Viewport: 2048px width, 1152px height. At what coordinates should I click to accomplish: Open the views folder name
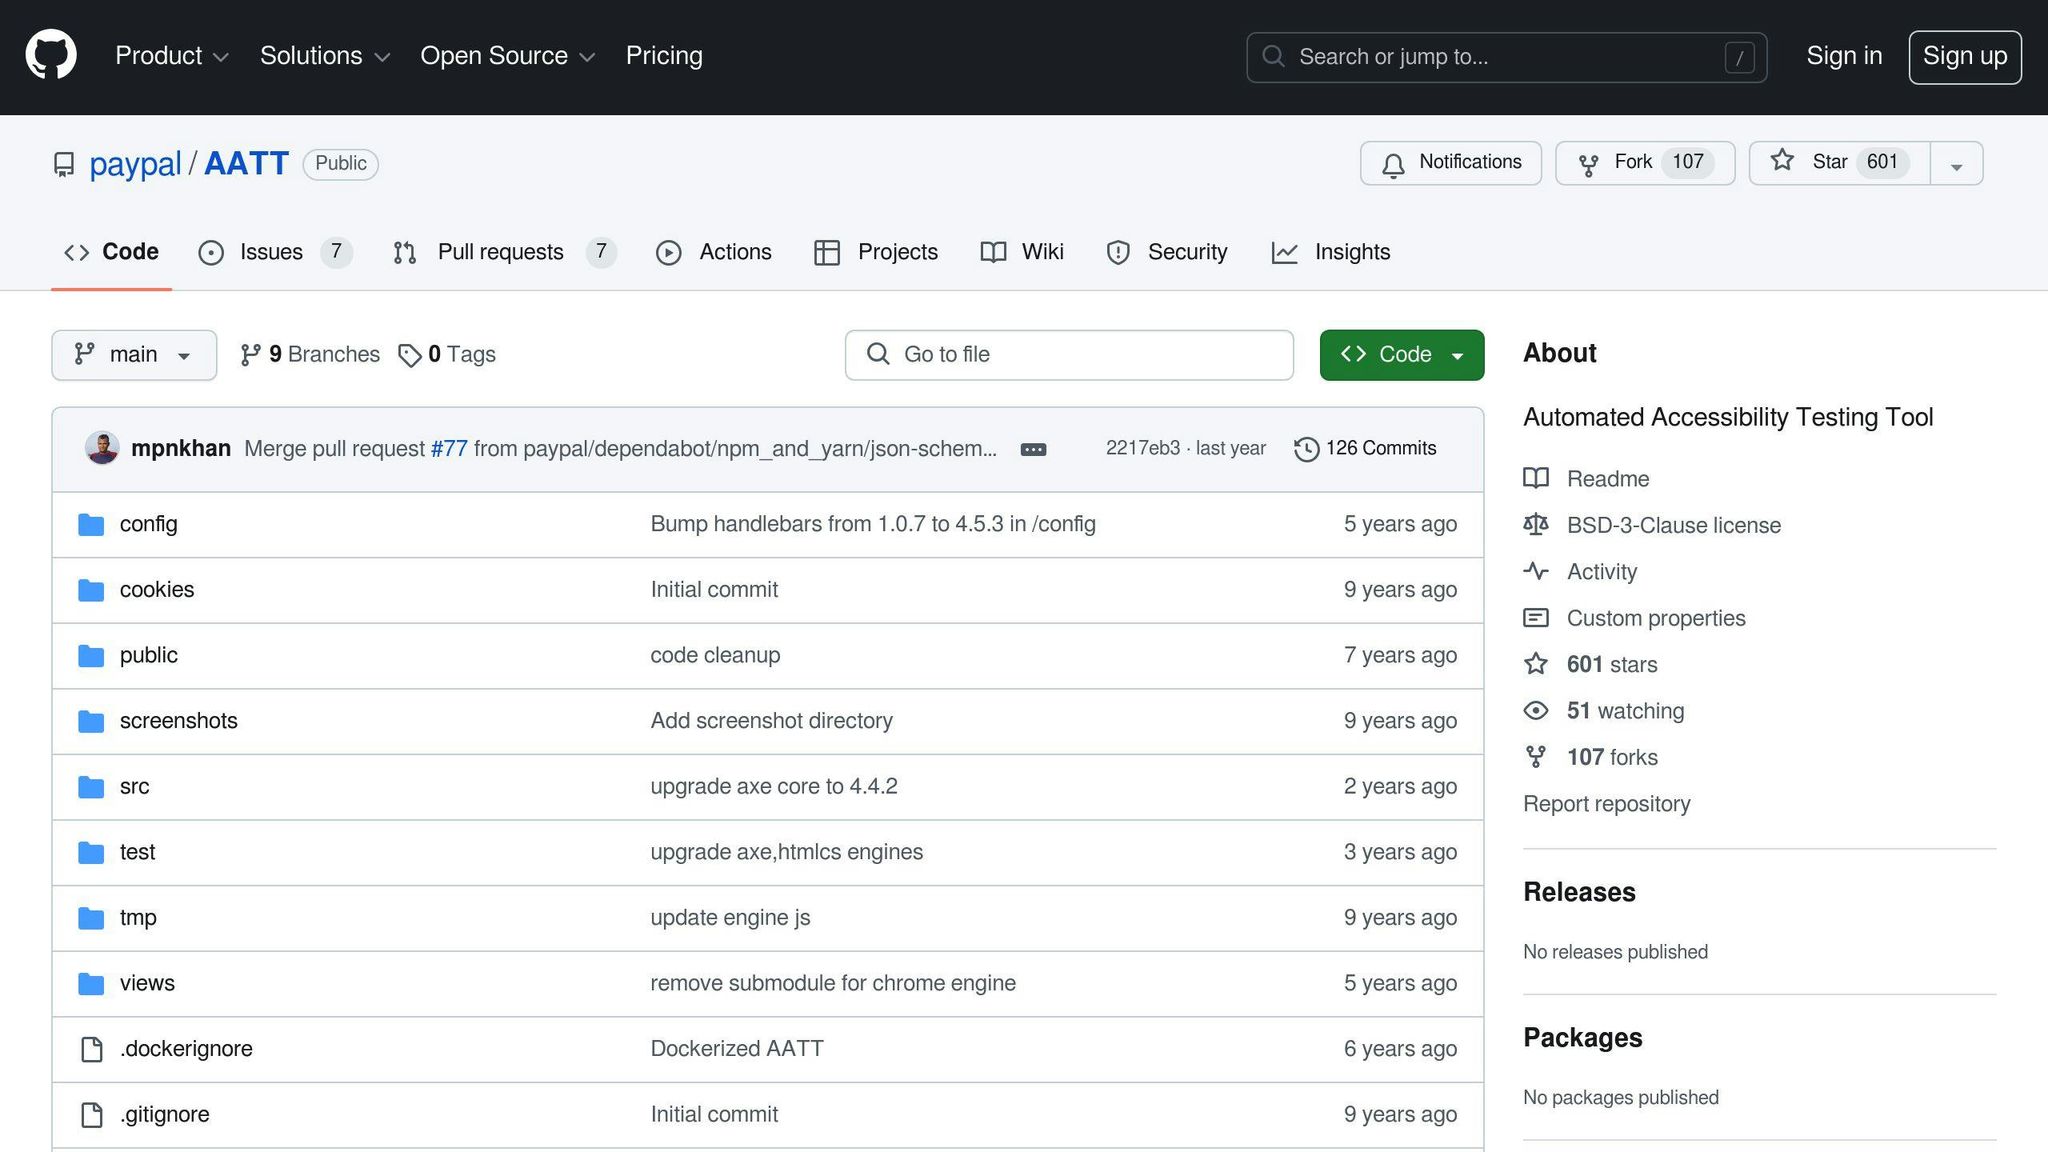coord(147,984)
